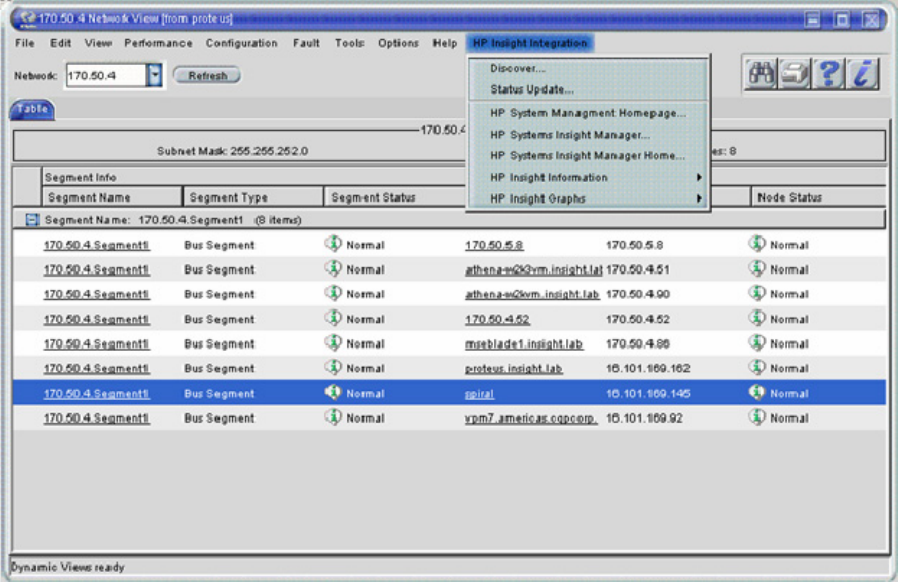898x582 pixels.
Task: Open the athena-w2kvm.insight.lab node link
Action: (x=531, y=294)
